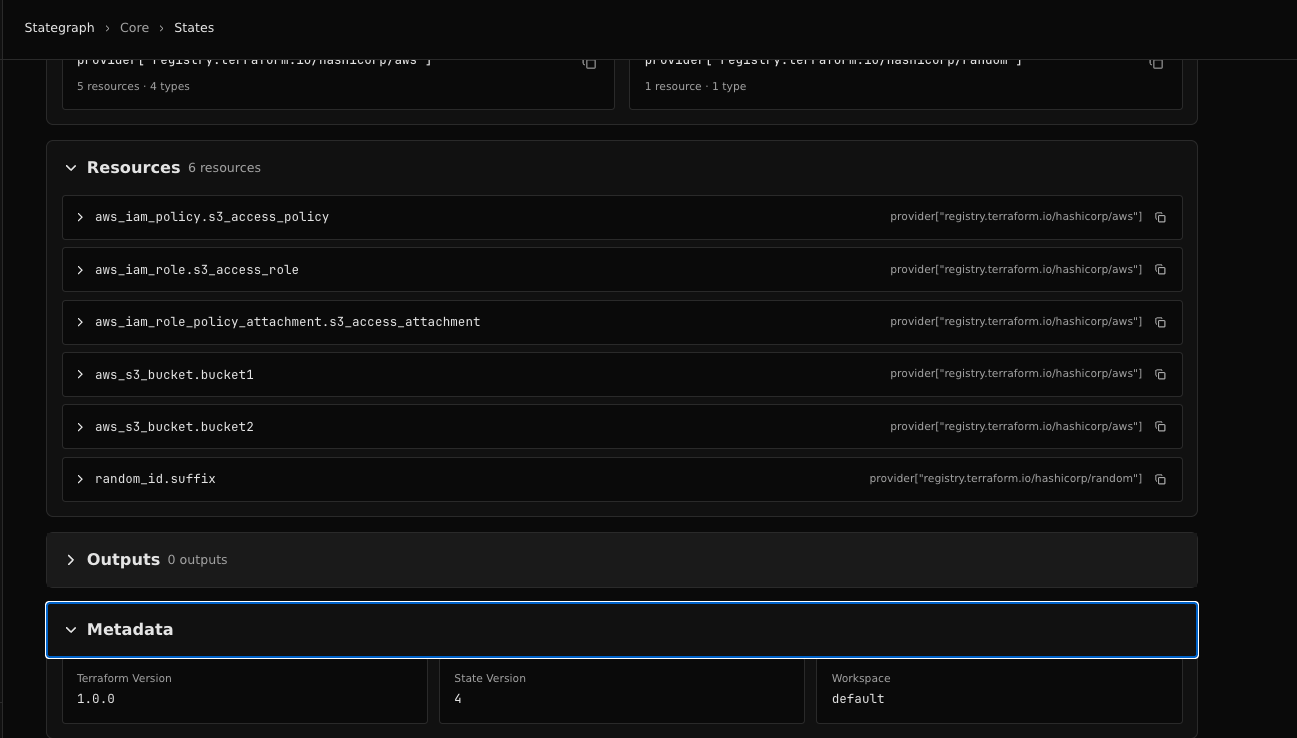
Task: Select the Terraform Version metadata card
Action: point(245,690)
